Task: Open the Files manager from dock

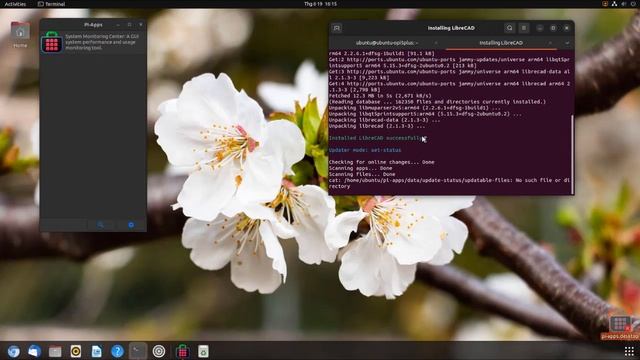Action: coord(55,351)
